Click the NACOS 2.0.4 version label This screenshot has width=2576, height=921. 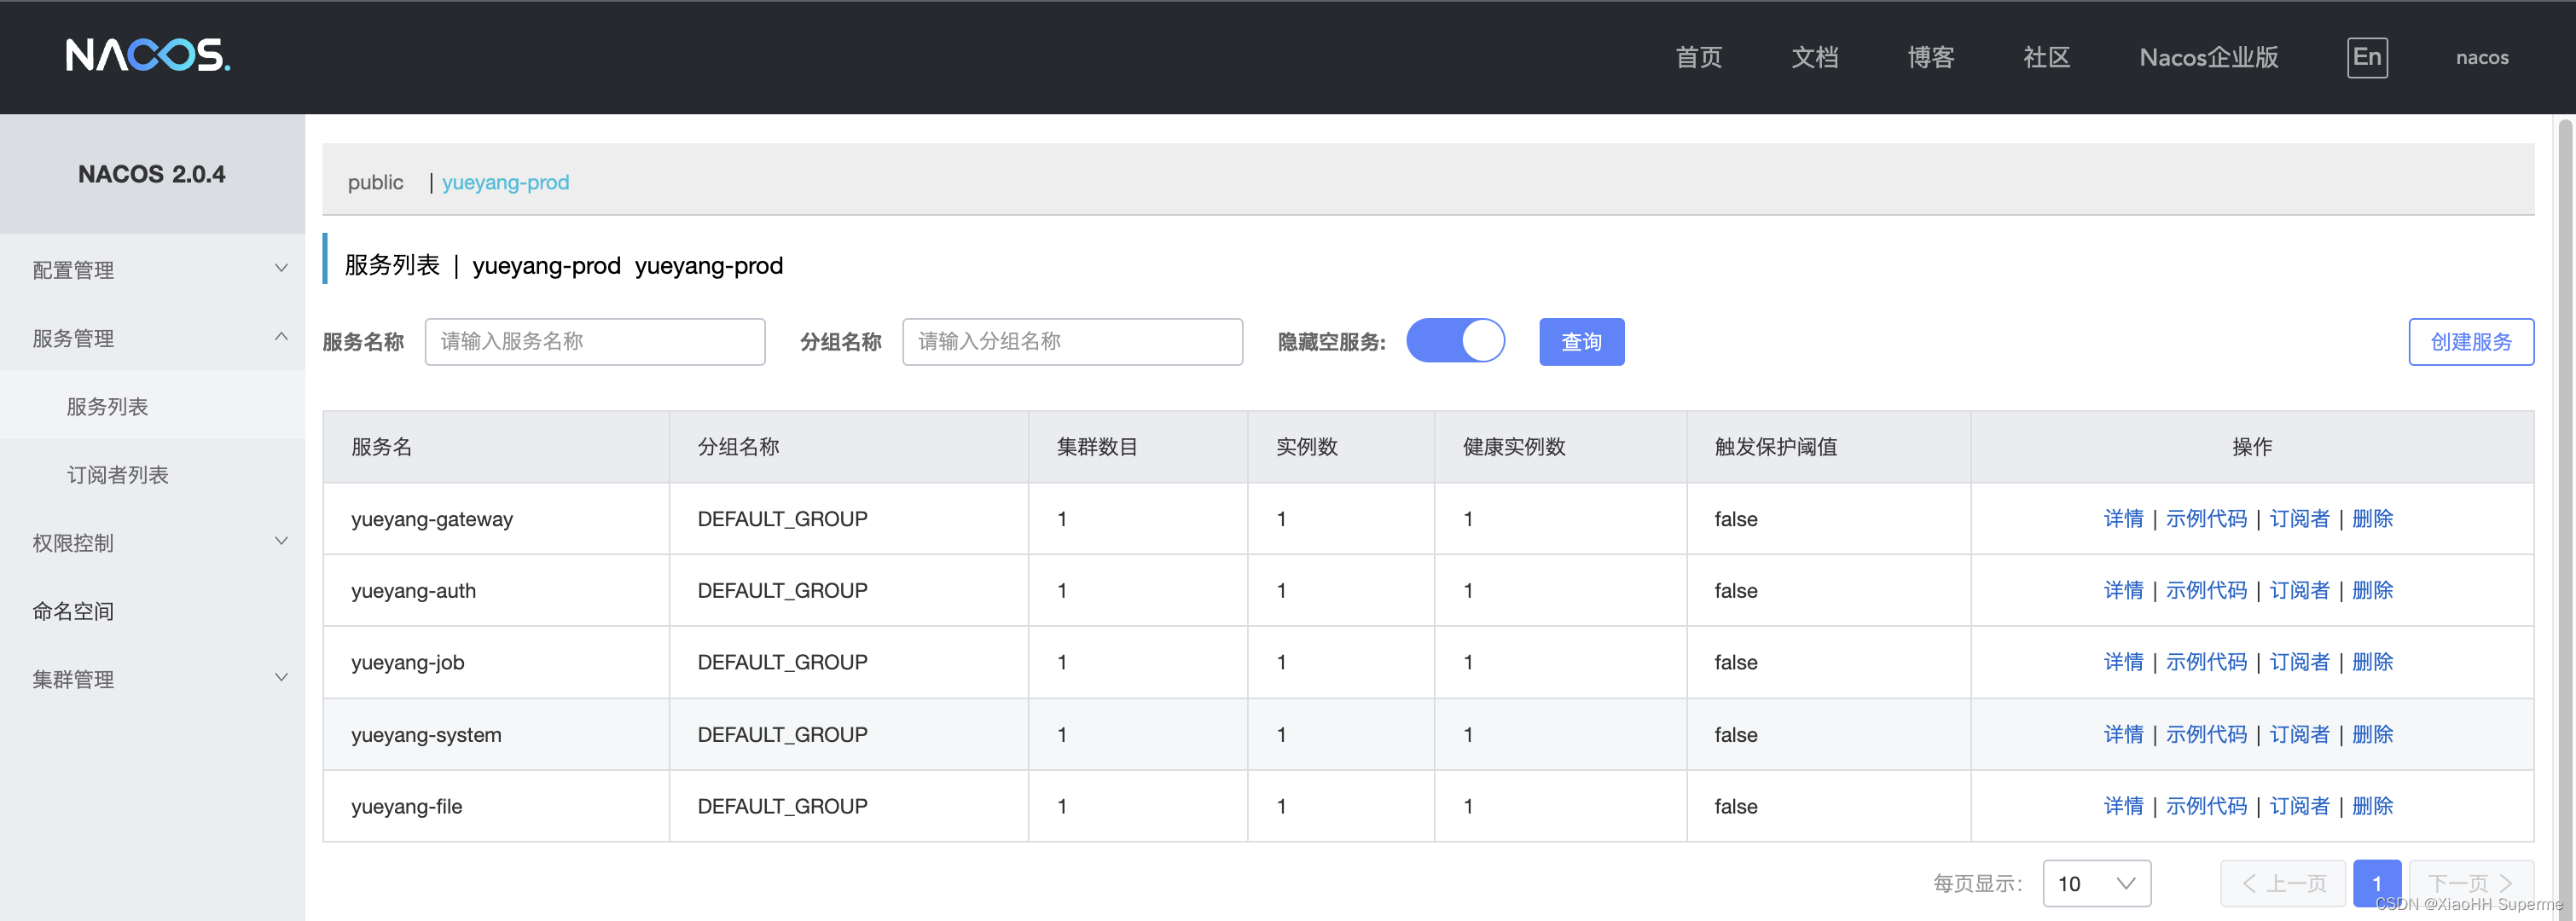click(x=151, y=174)
